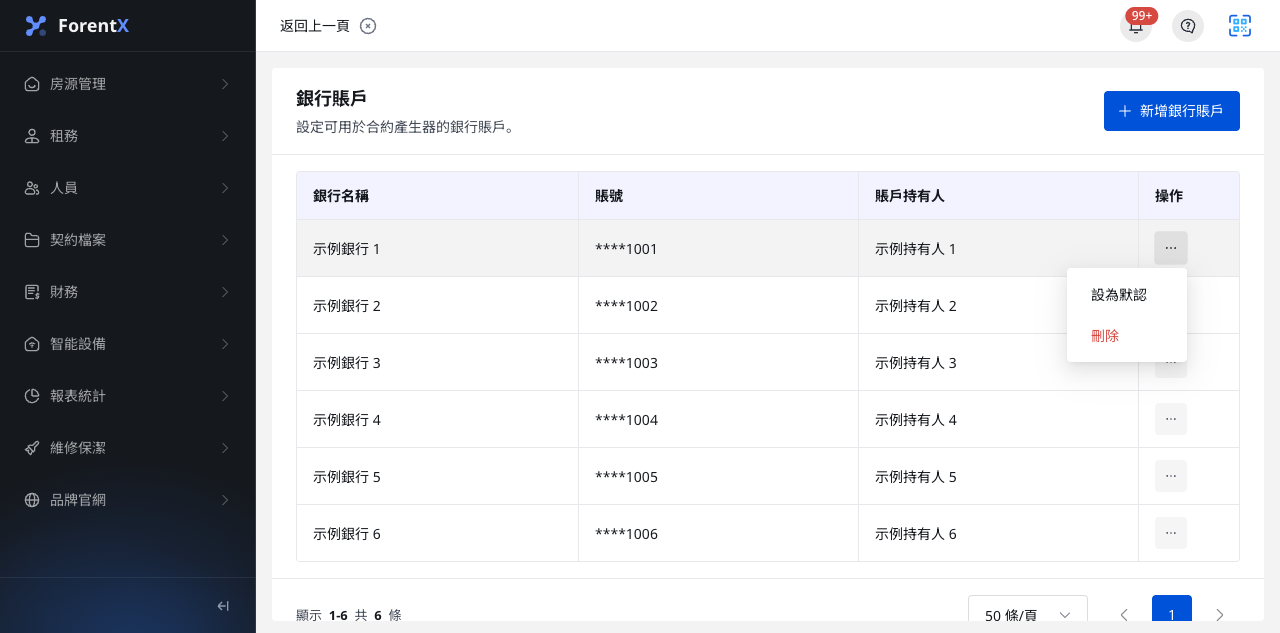Open 房源管理 sidebar menu item
This screenshot has width=1280, height=633.
[128, 84]
